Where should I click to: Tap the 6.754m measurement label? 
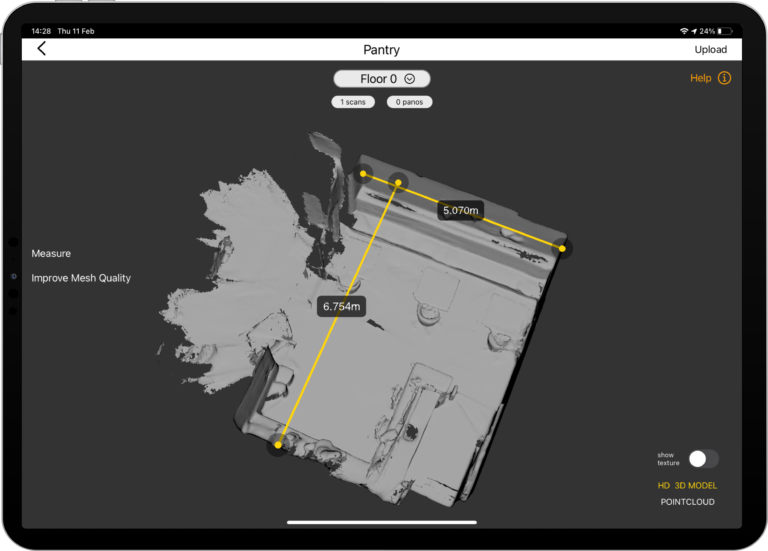click(341, 307)
